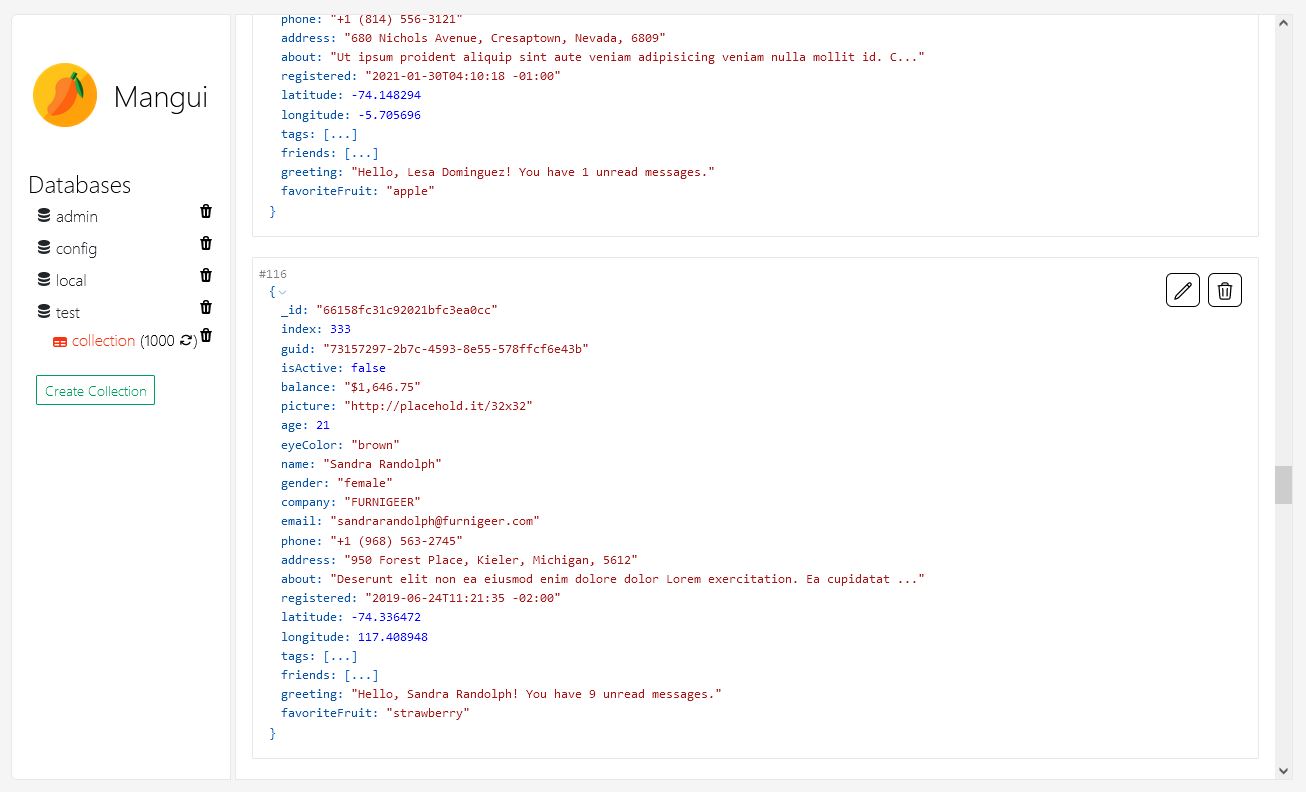Click the #116 document number
Screen dimensions: 1306x792
click(x=273, y=274)
